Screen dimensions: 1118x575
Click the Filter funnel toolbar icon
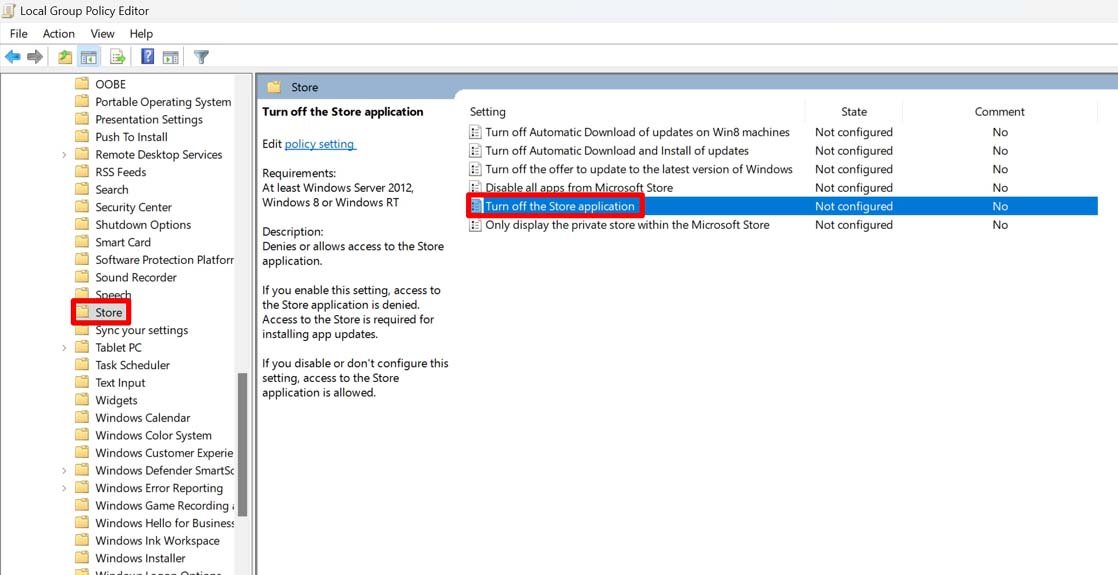pos(201,57)
